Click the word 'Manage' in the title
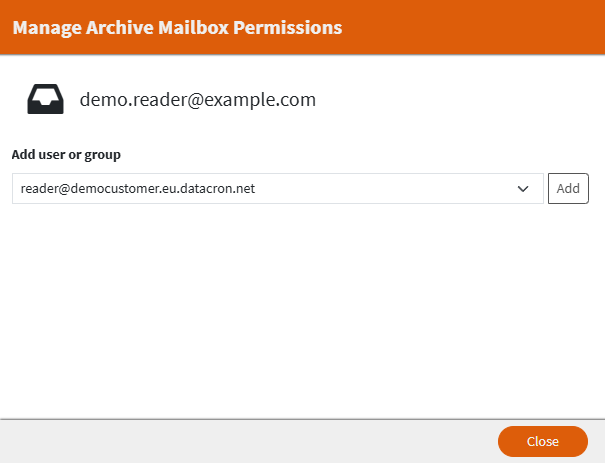Image resolution: width=605 pixels, height=463 pixels. click(x=44, y=28)
